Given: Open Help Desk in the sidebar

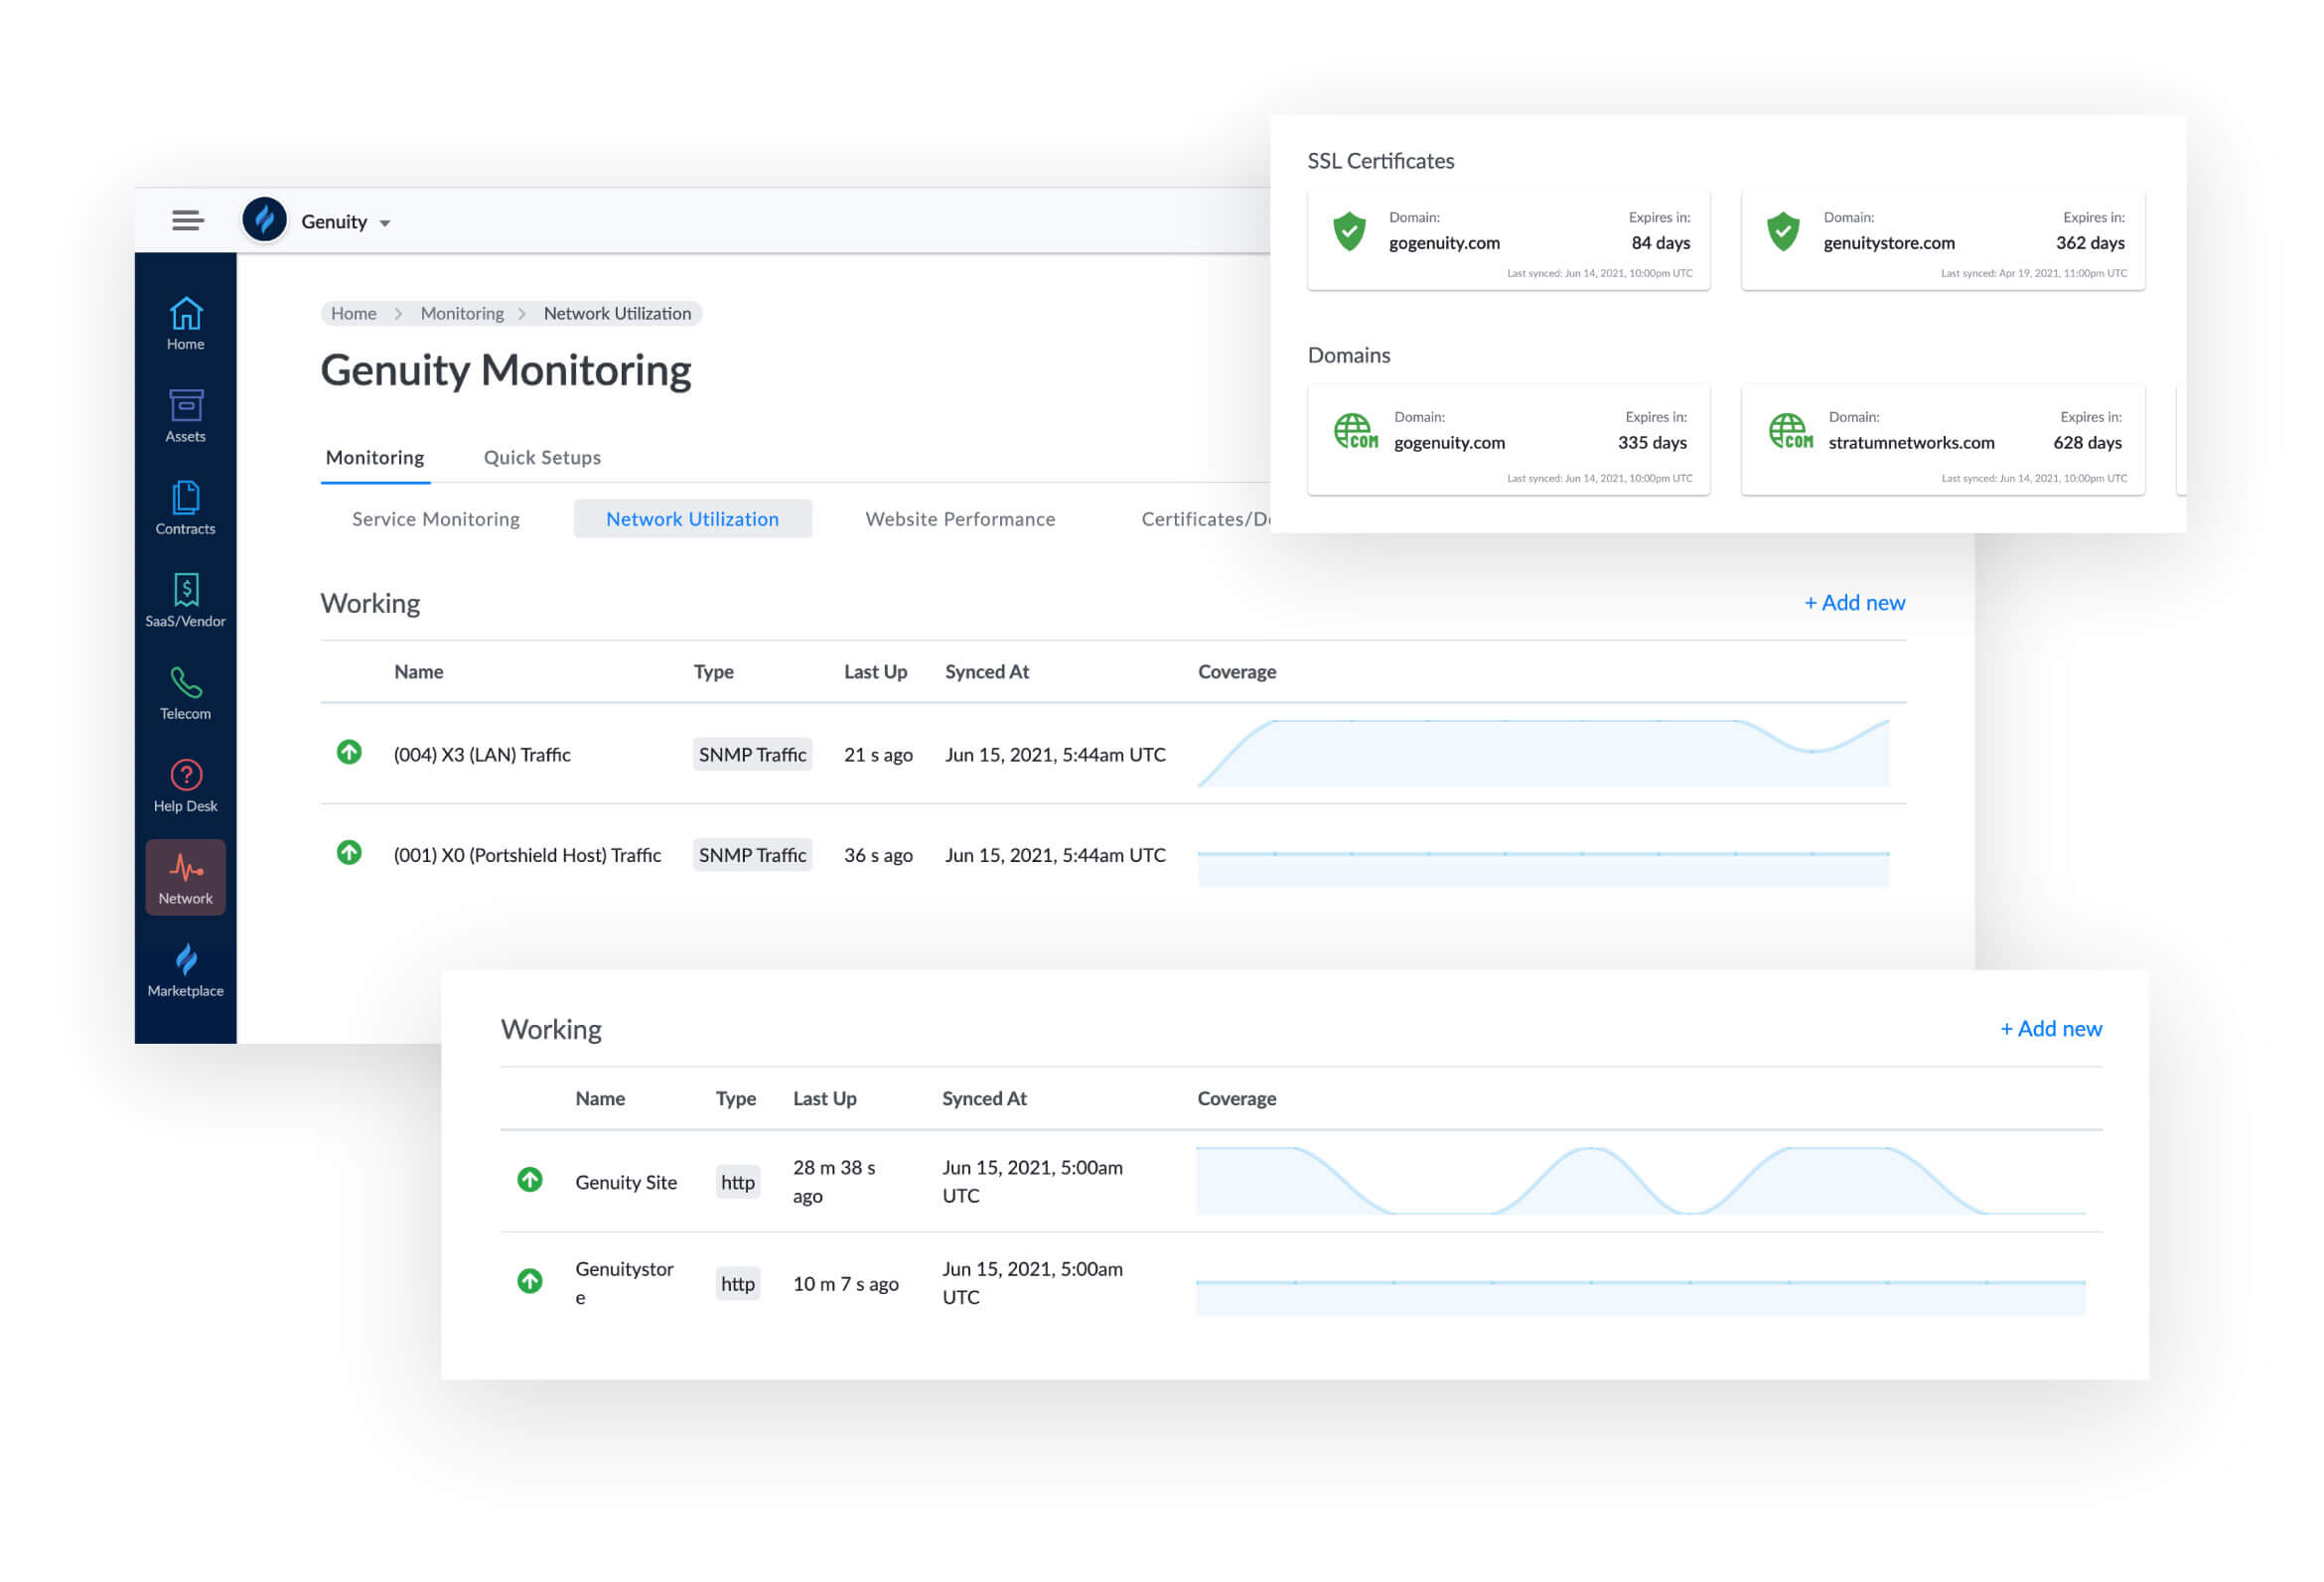Looking at the screenshot, I should 186,786.
